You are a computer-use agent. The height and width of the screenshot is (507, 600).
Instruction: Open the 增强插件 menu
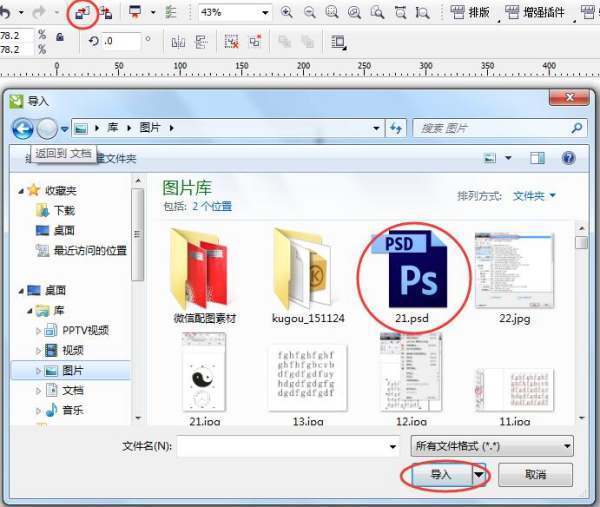[542, 13]
